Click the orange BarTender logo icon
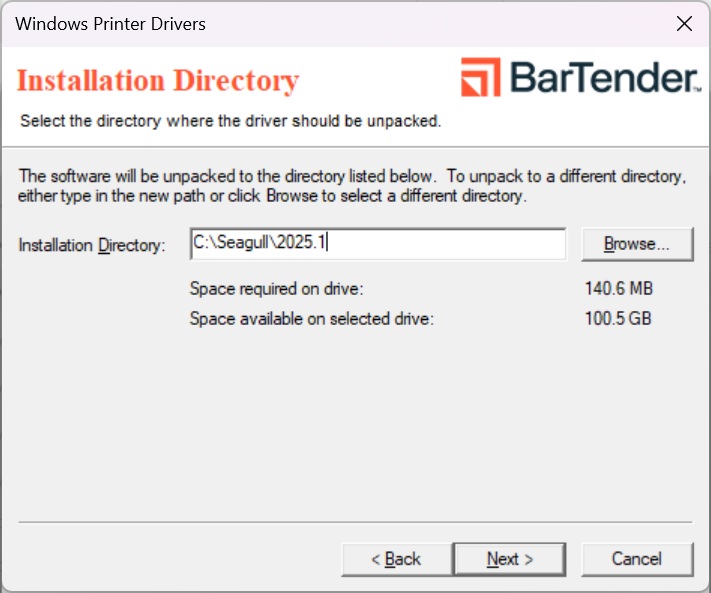Viewport: 711px width, 593px height. coord(481,78)
